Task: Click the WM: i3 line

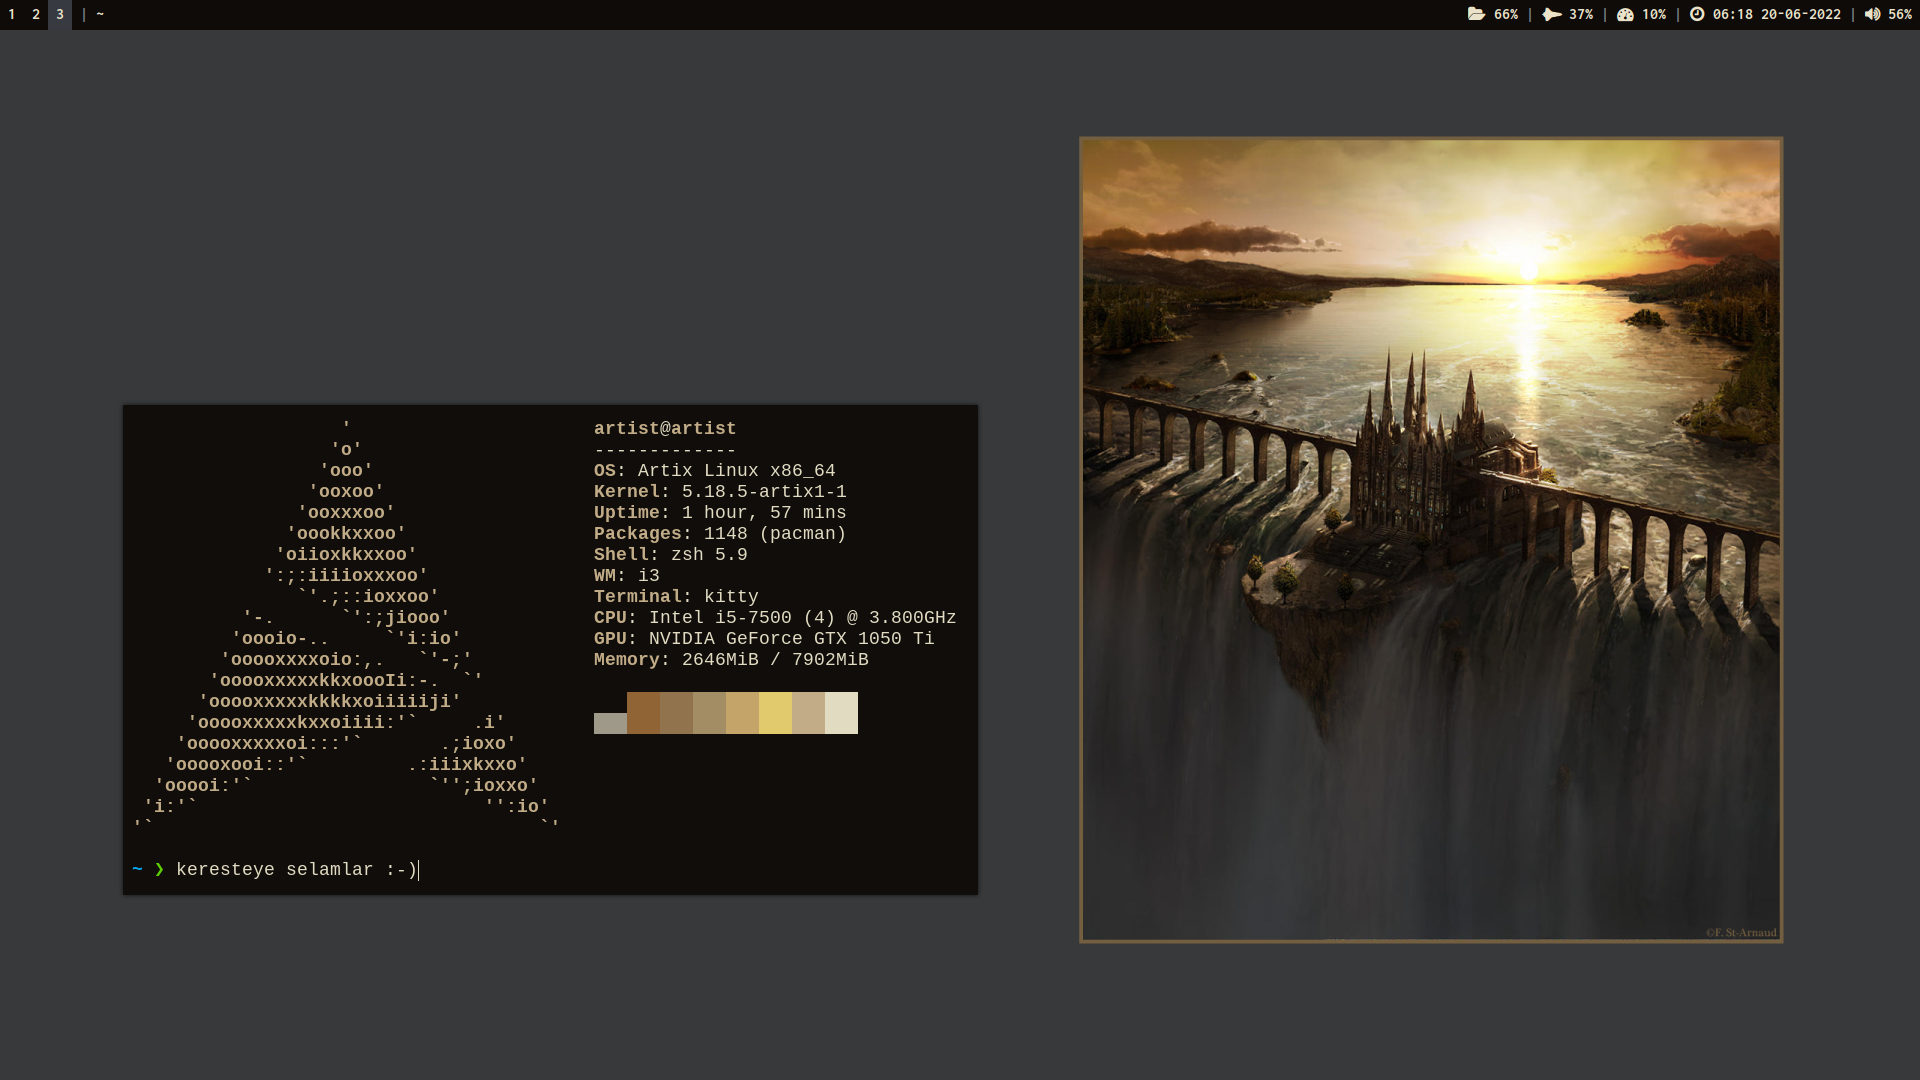Action: tap(627, 575)
